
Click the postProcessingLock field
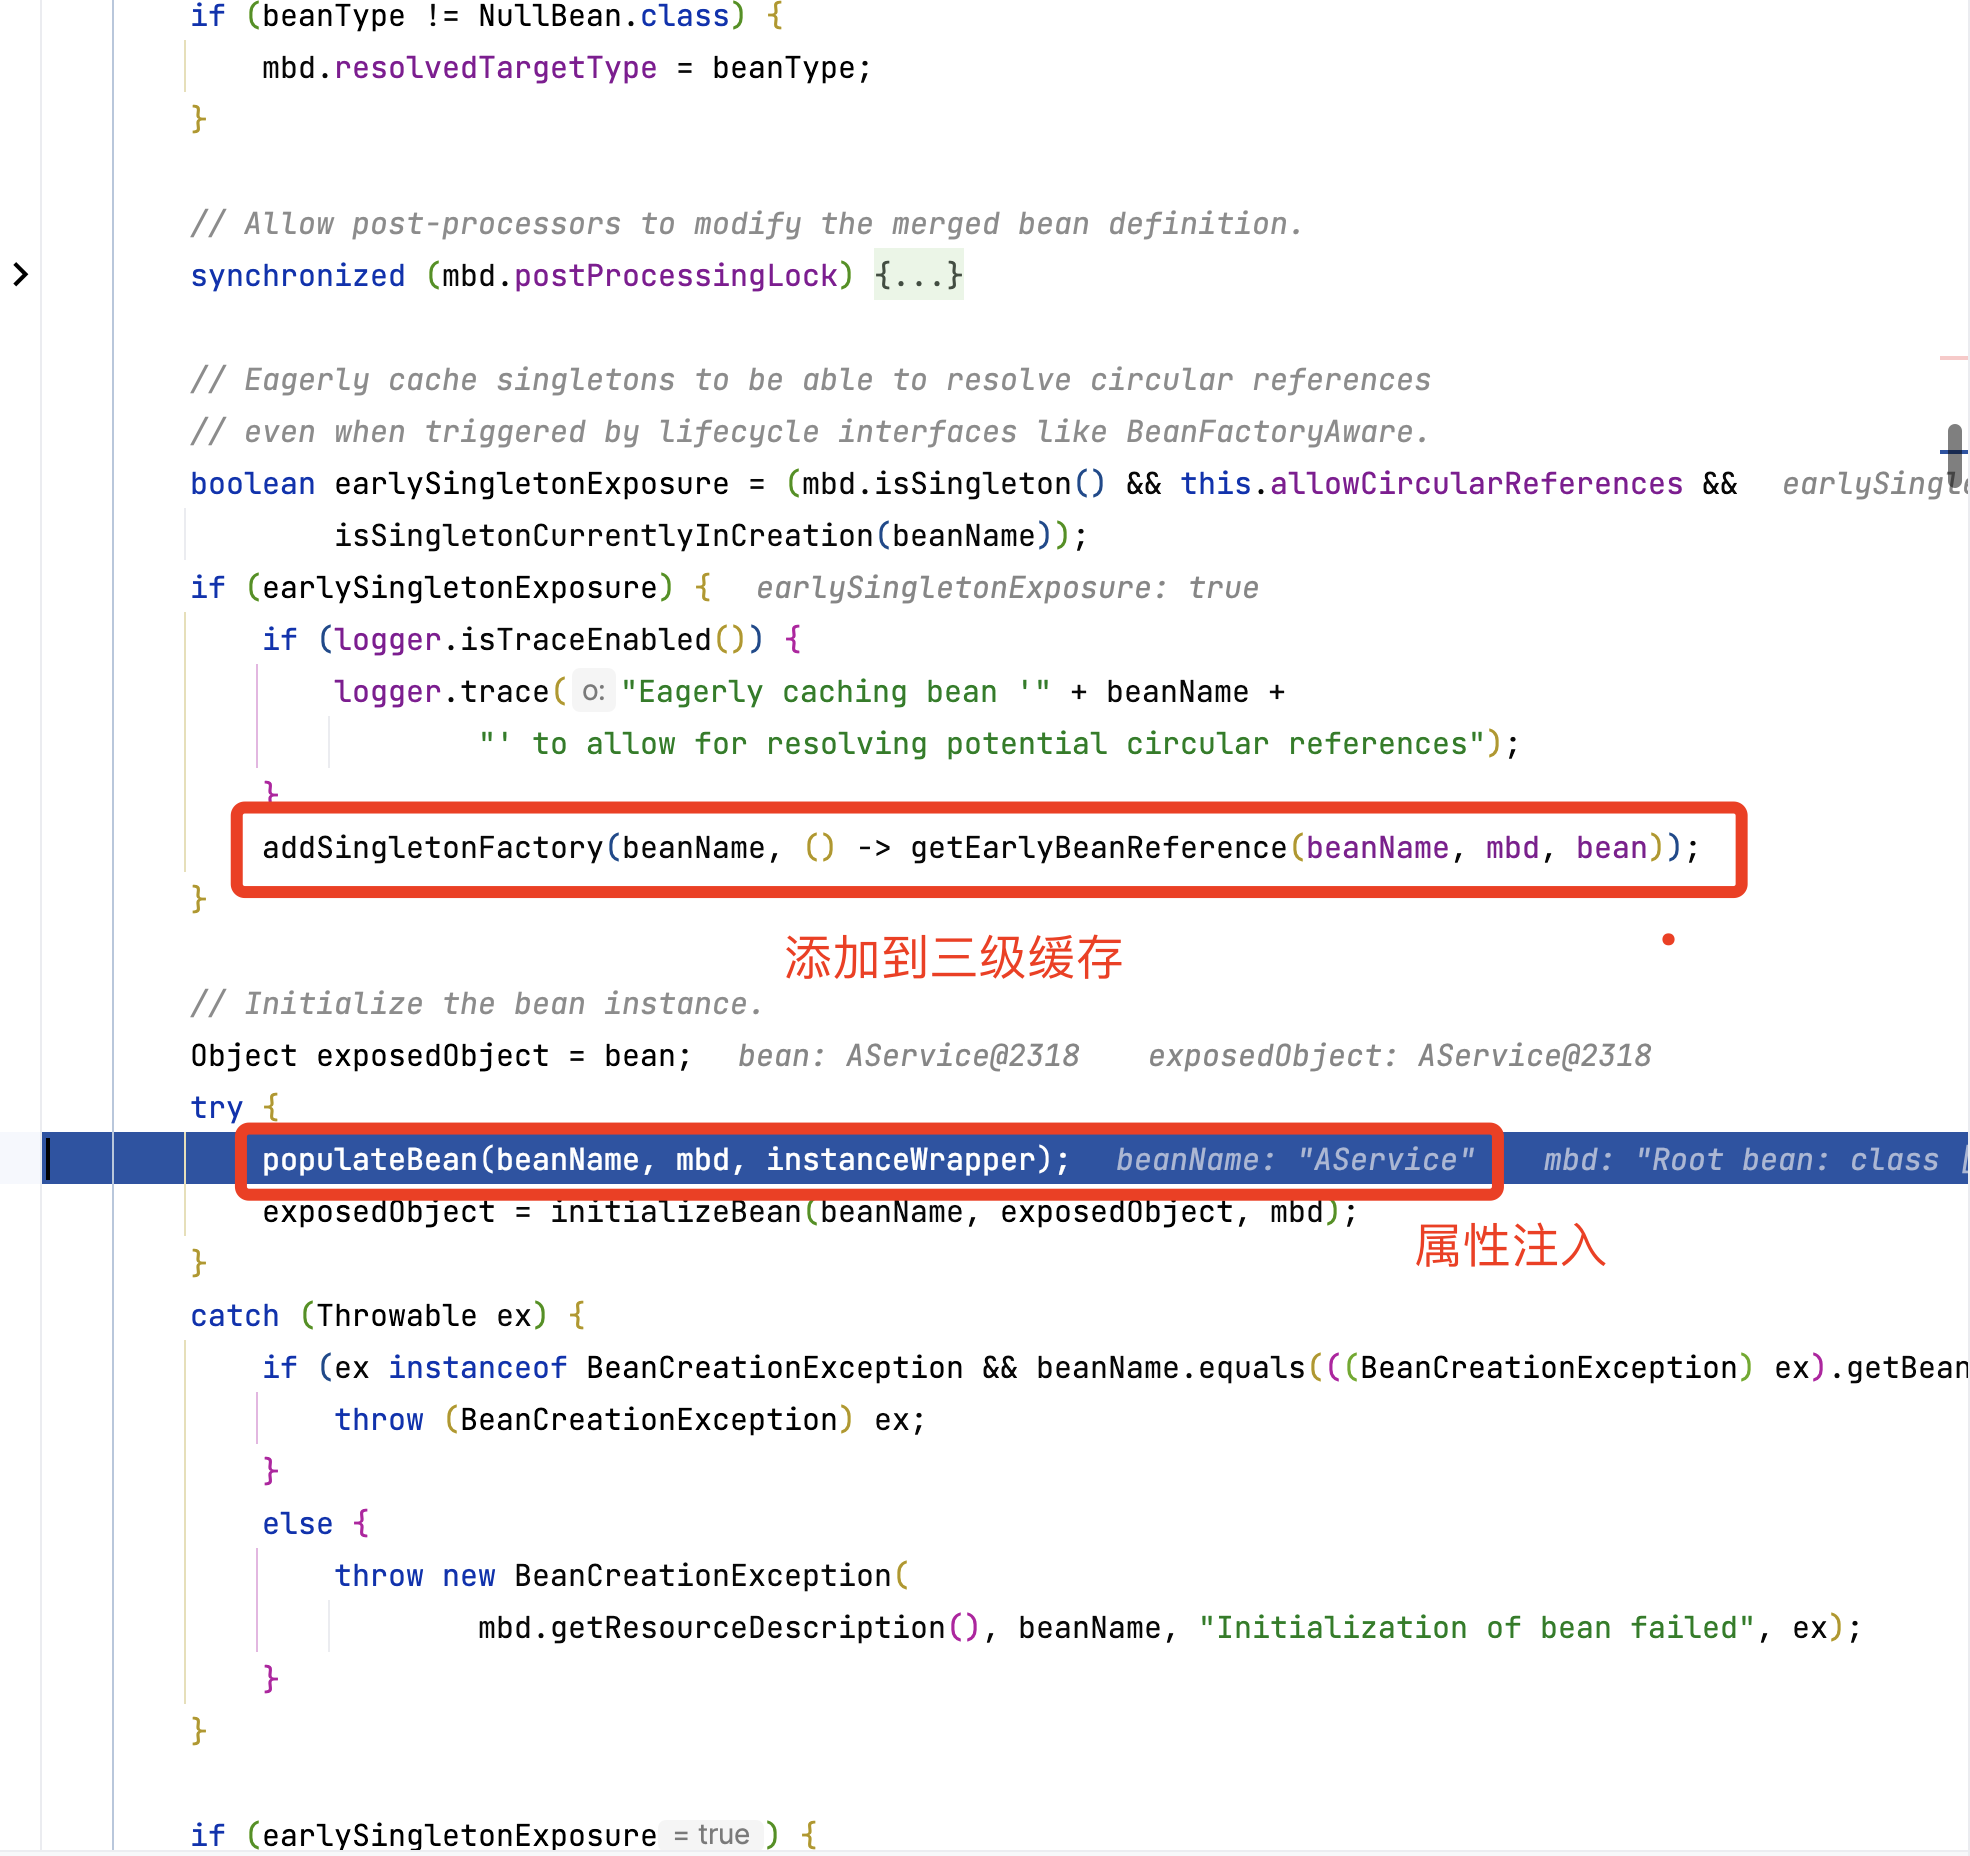click(675, 275)
